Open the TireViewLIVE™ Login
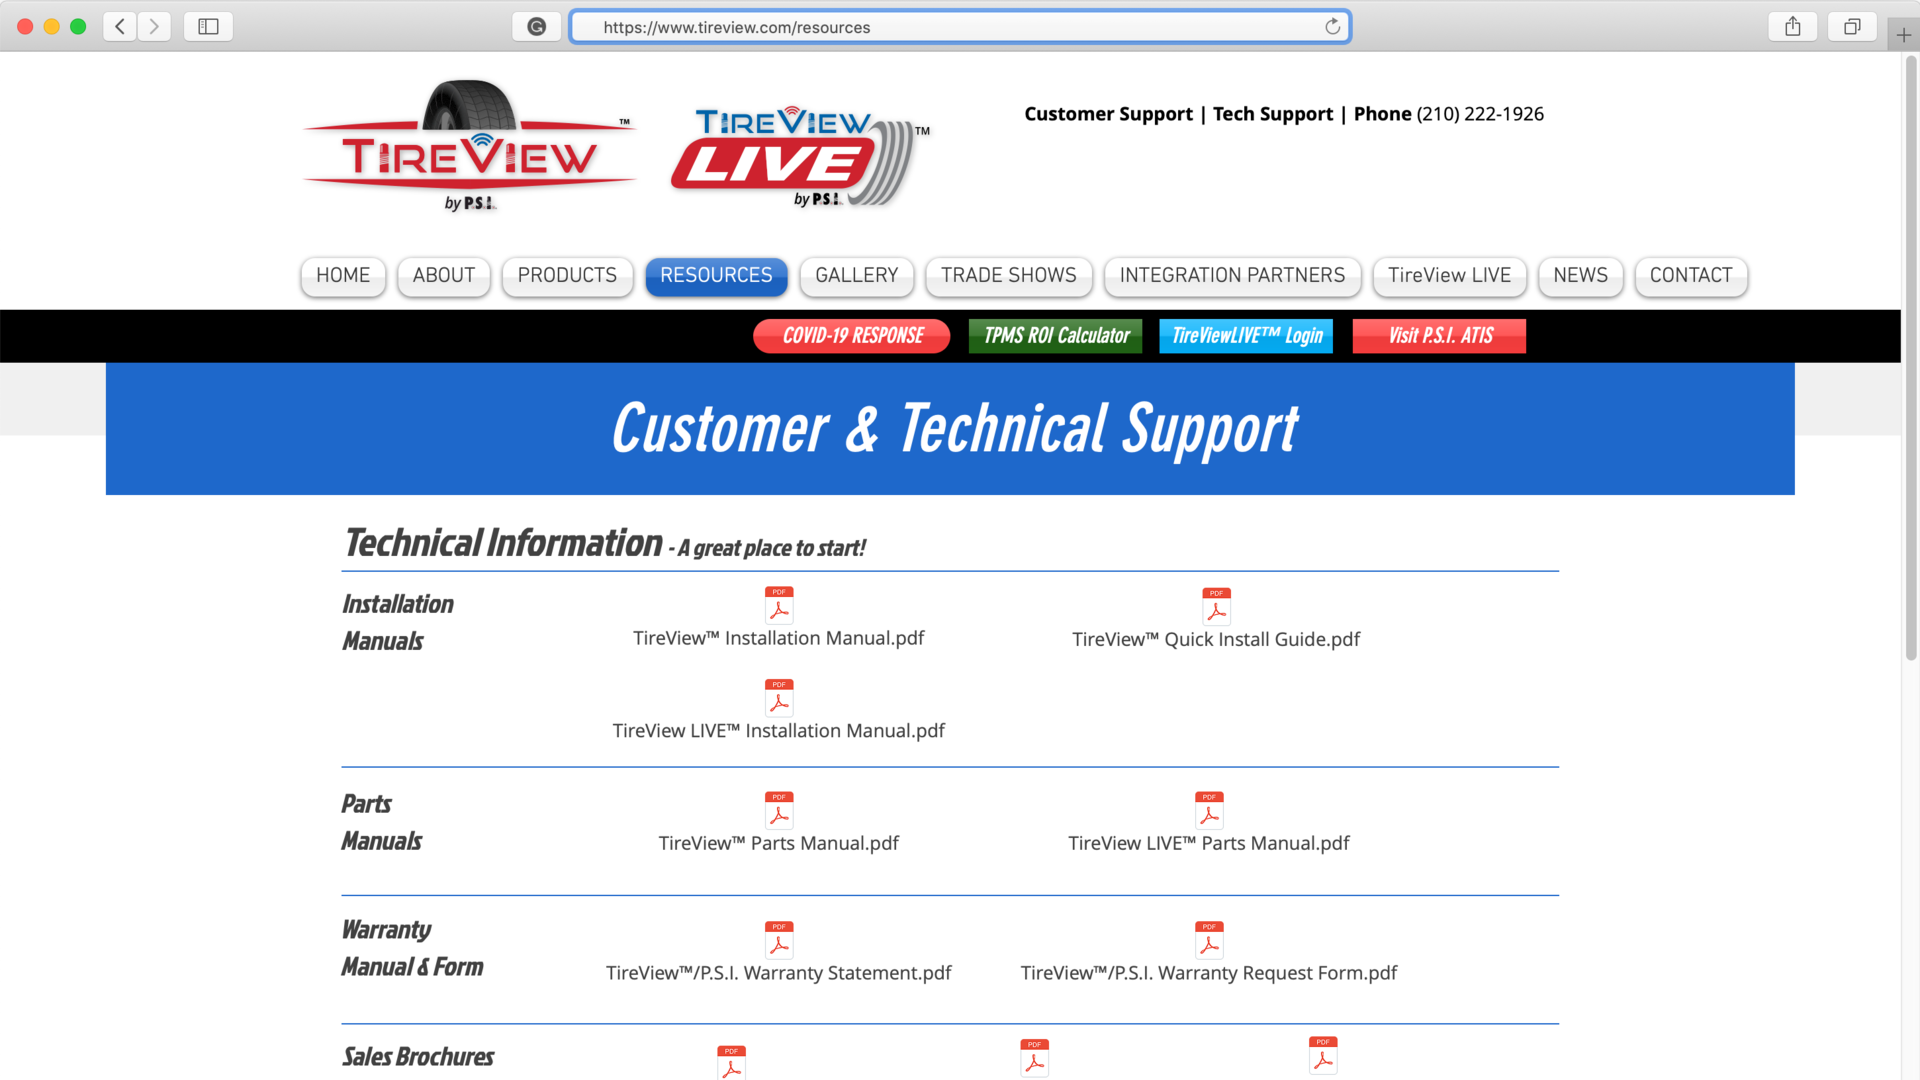 coord(1245,336)
